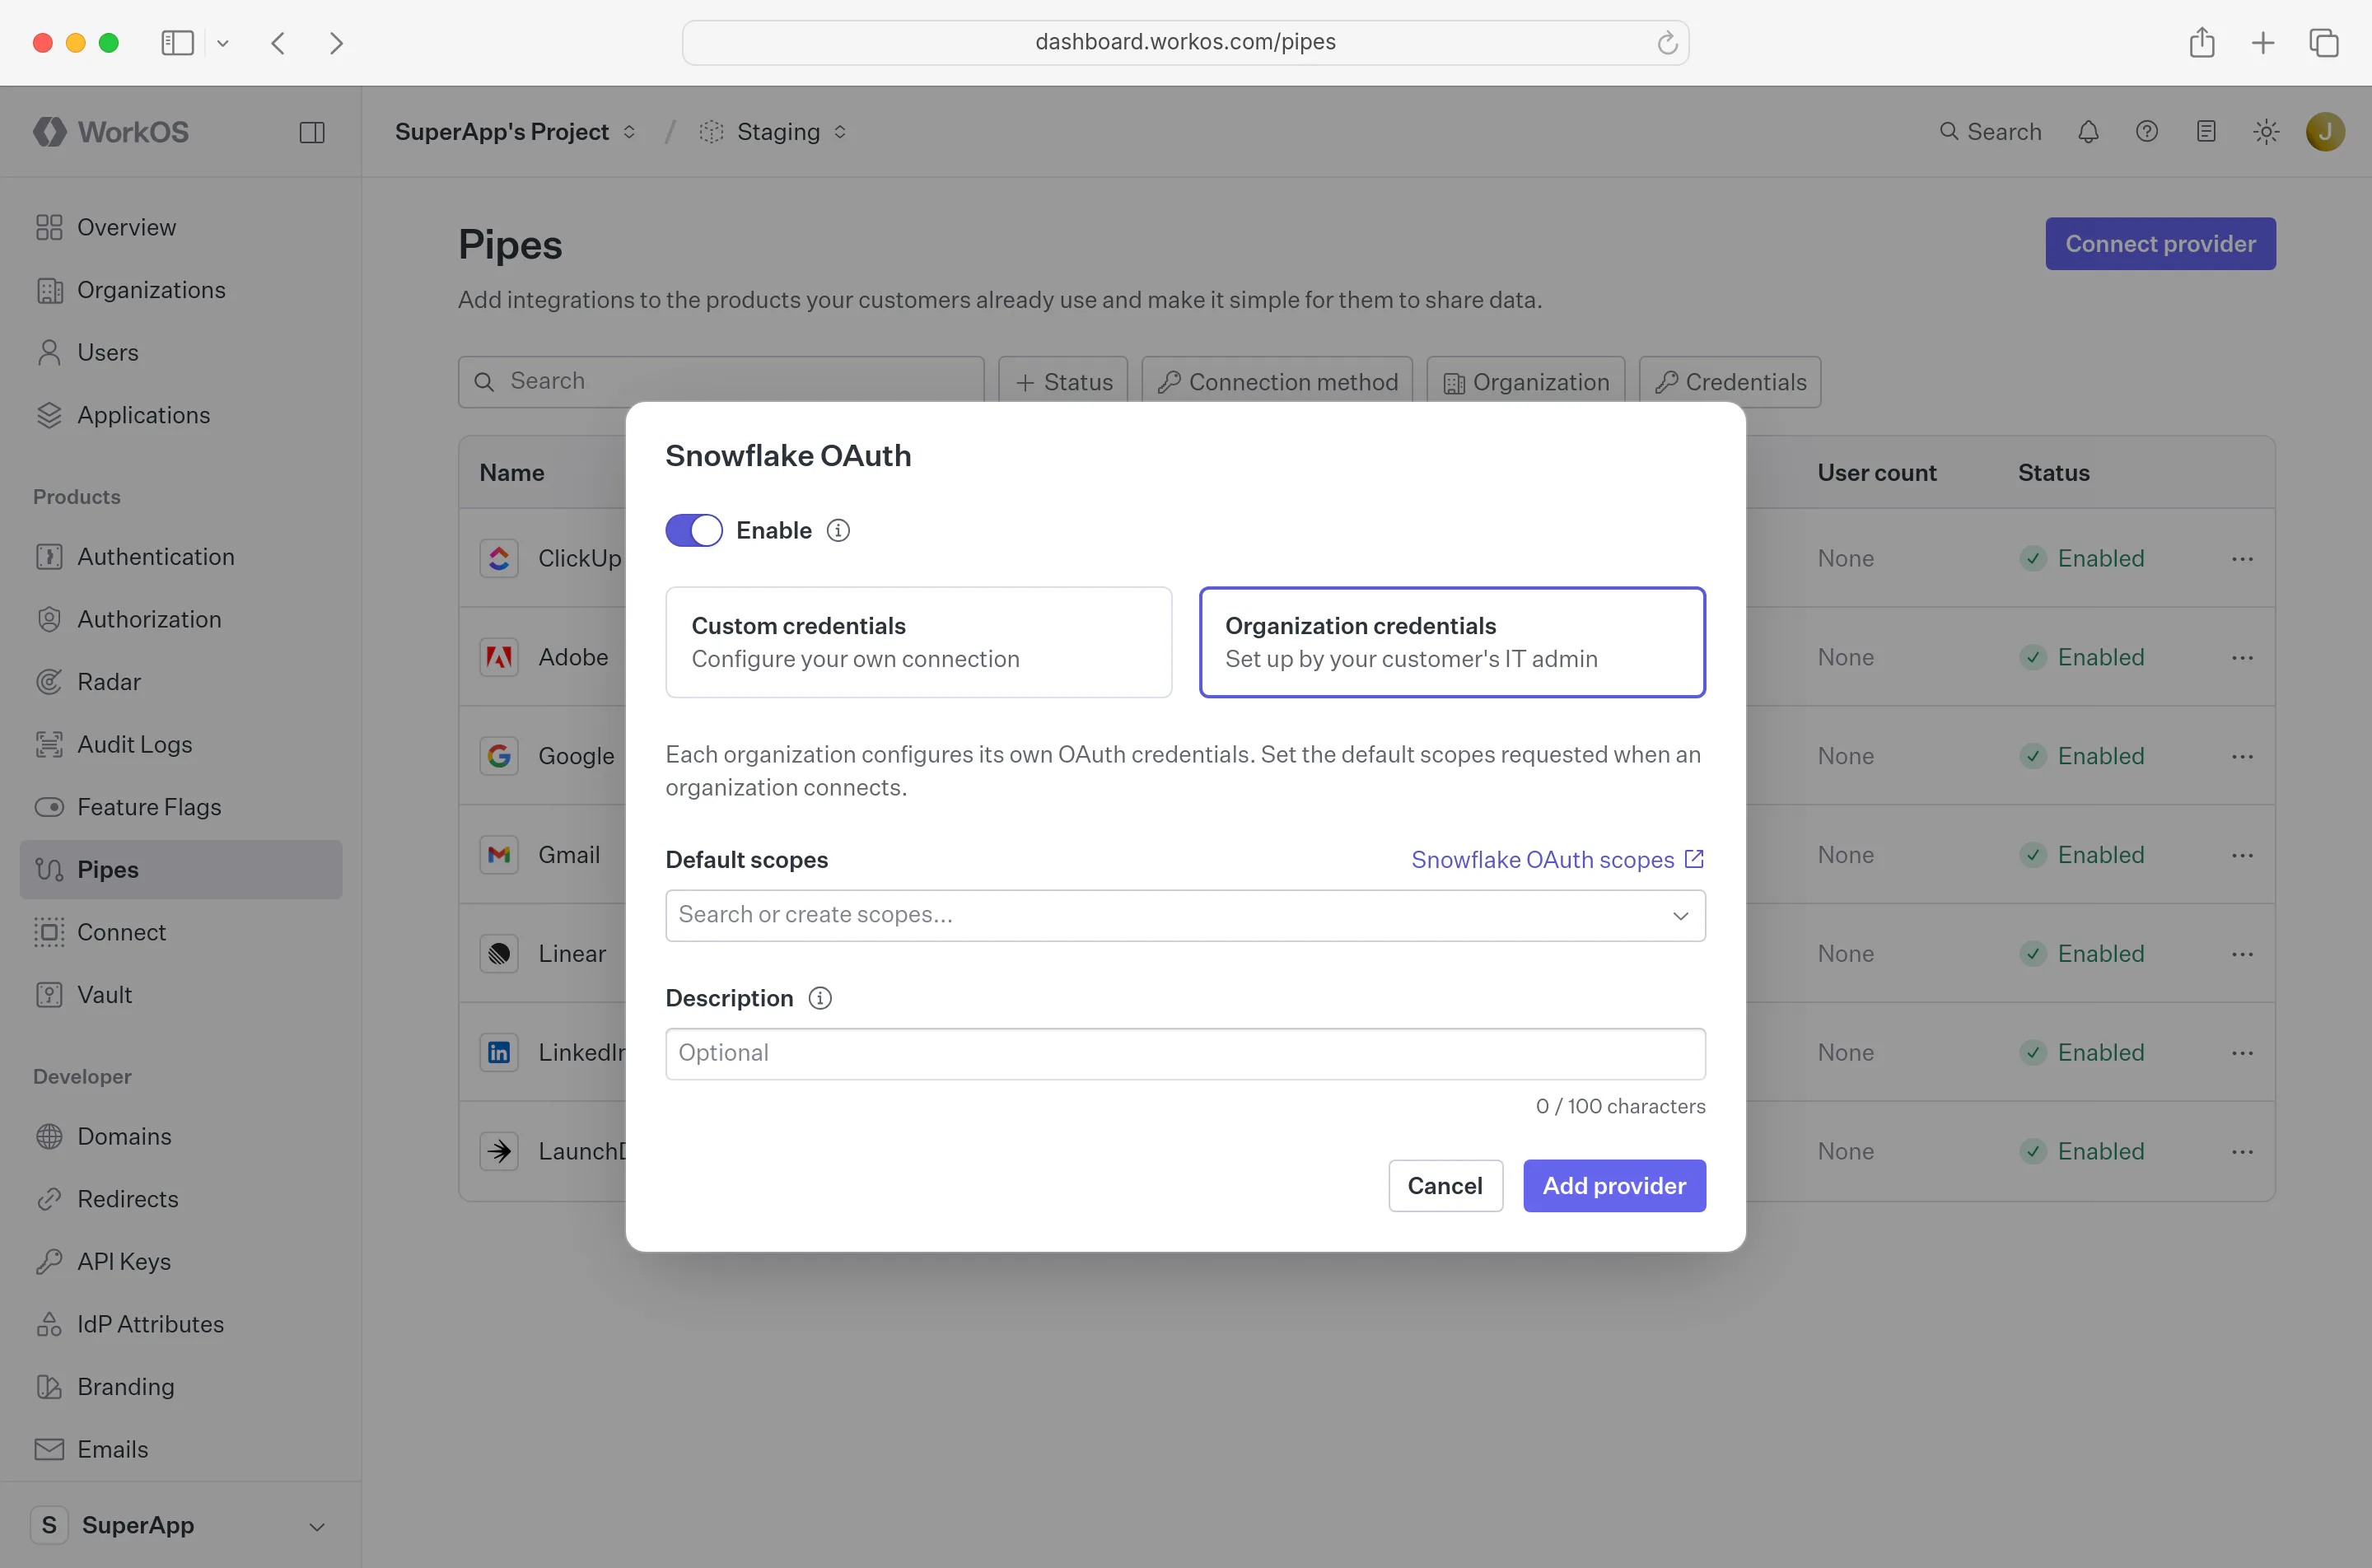Screen dimensions: 2372x1568
Task: Click the browser share icon
Action: coord(2201,42)
